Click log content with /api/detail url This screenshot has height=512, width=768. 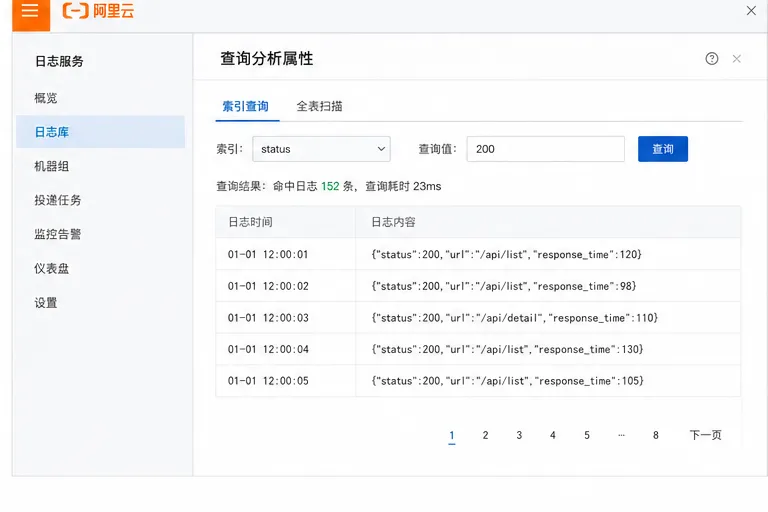click(x=514, y=317)
